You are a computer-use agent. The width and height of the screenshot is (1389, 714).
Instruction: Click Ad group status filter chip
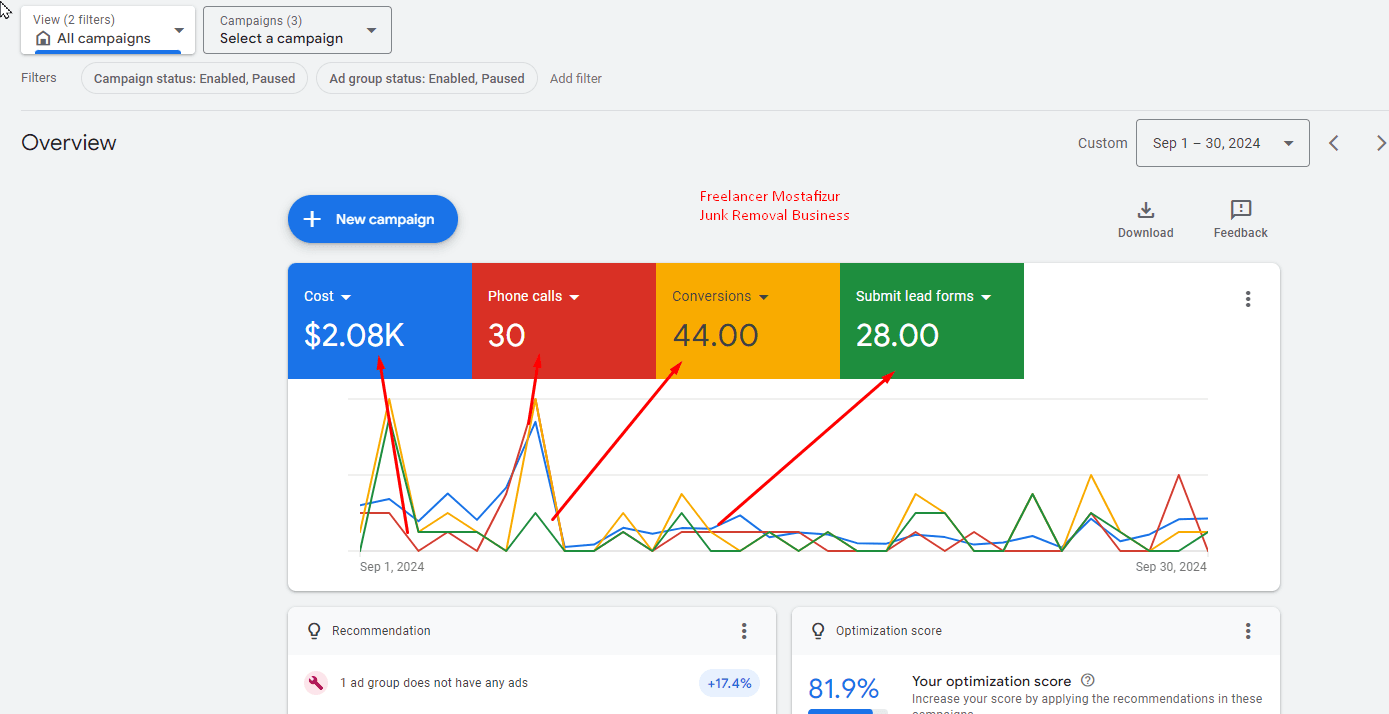point(426,78)
